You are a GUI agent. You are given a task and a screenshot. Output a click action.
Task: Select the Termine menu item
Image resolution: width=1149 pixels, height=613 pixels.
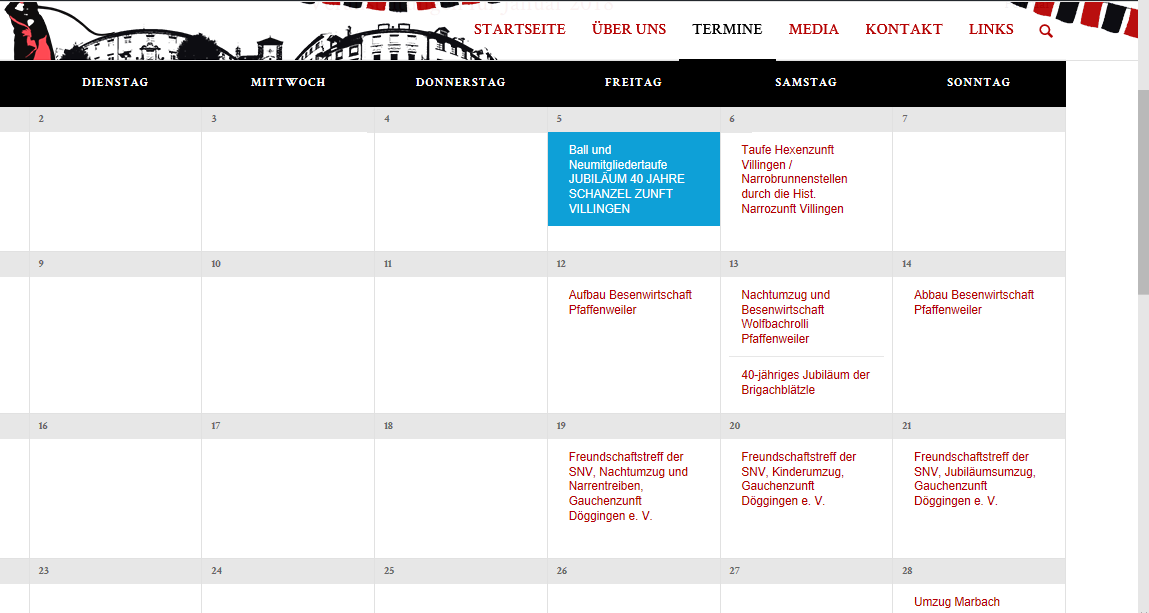pyautogui.click(x=727, y=29)
